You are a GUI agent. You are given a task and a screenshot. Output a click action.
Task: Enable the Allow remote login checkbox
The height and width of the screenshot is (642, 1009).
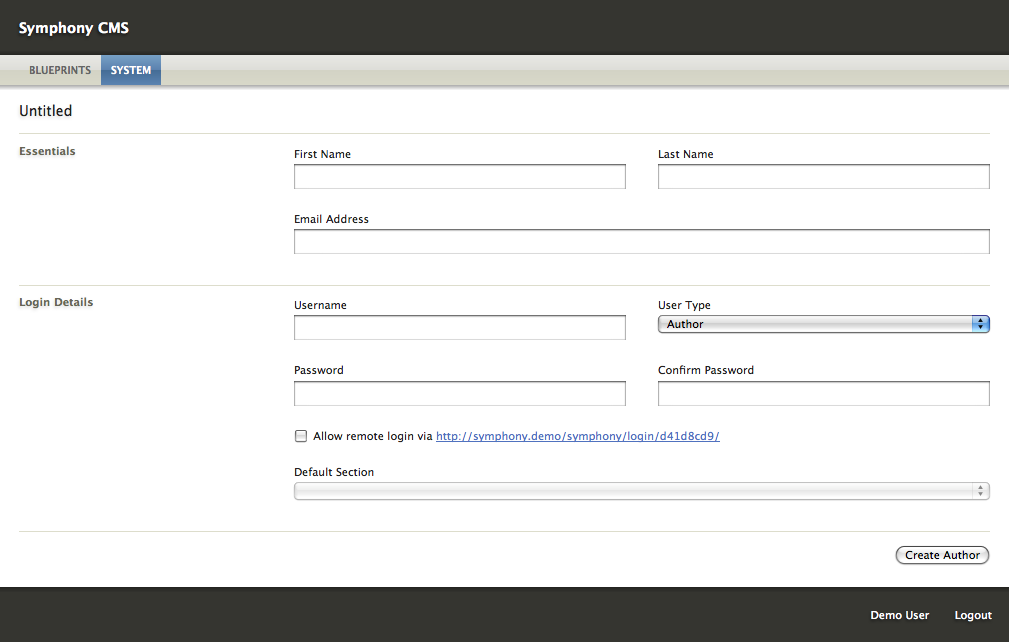click(x=301, y=436)
